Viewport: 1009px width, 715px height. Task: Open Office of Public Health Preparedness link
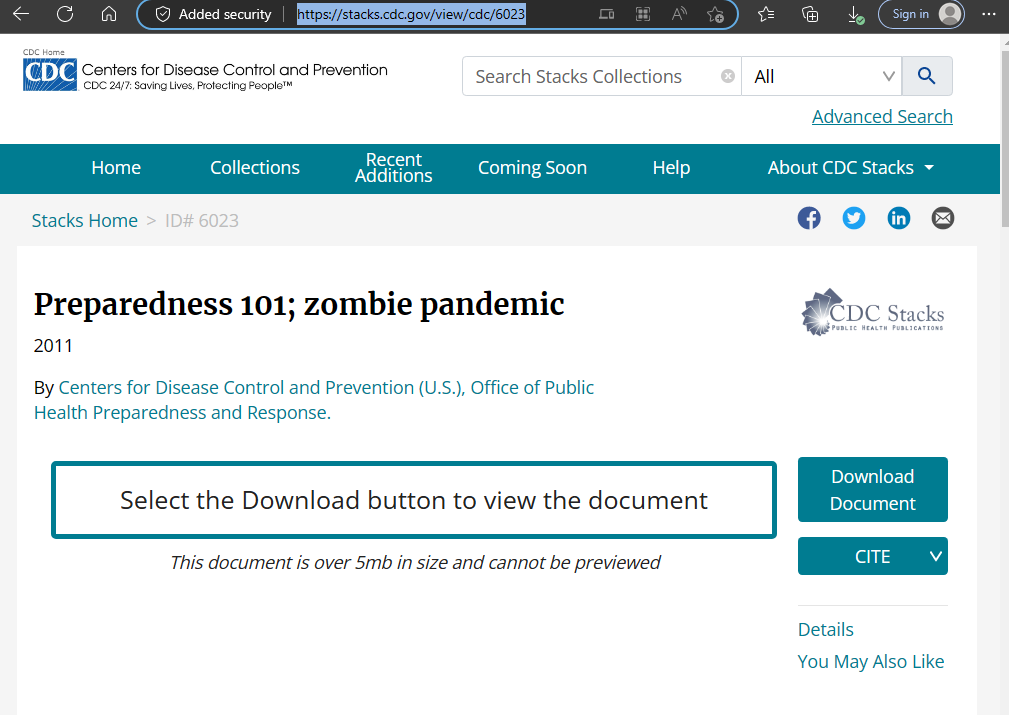point(314,400)
